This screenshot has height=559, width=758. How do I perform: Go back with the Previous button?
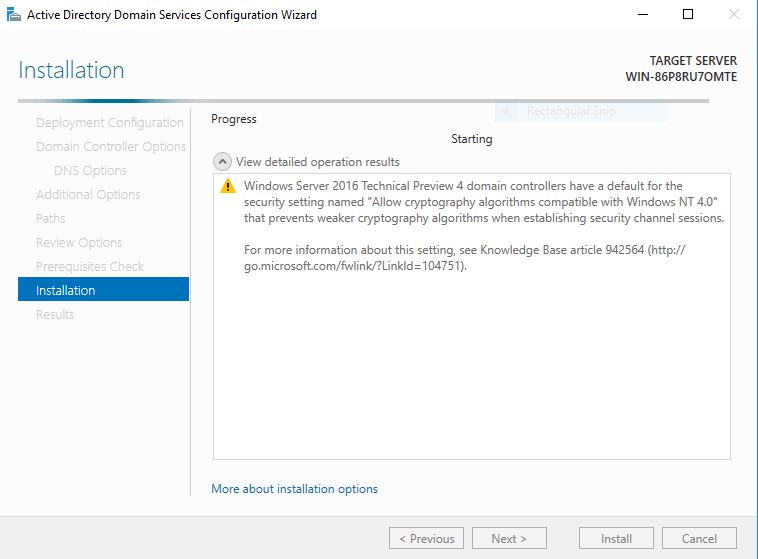coord(426,538)
